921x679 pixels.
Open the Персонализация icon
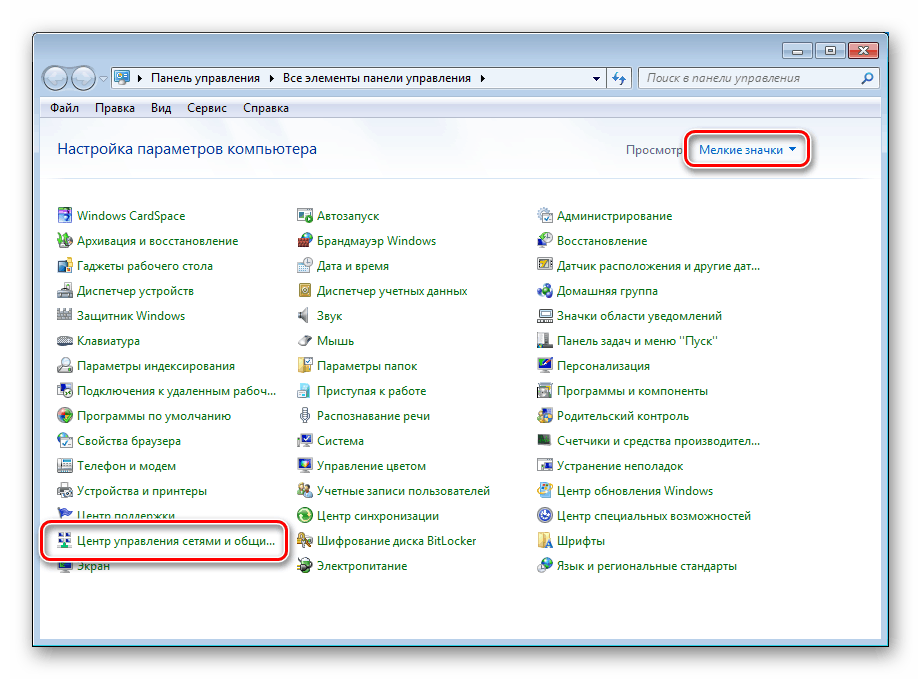(x=544, y=365)
